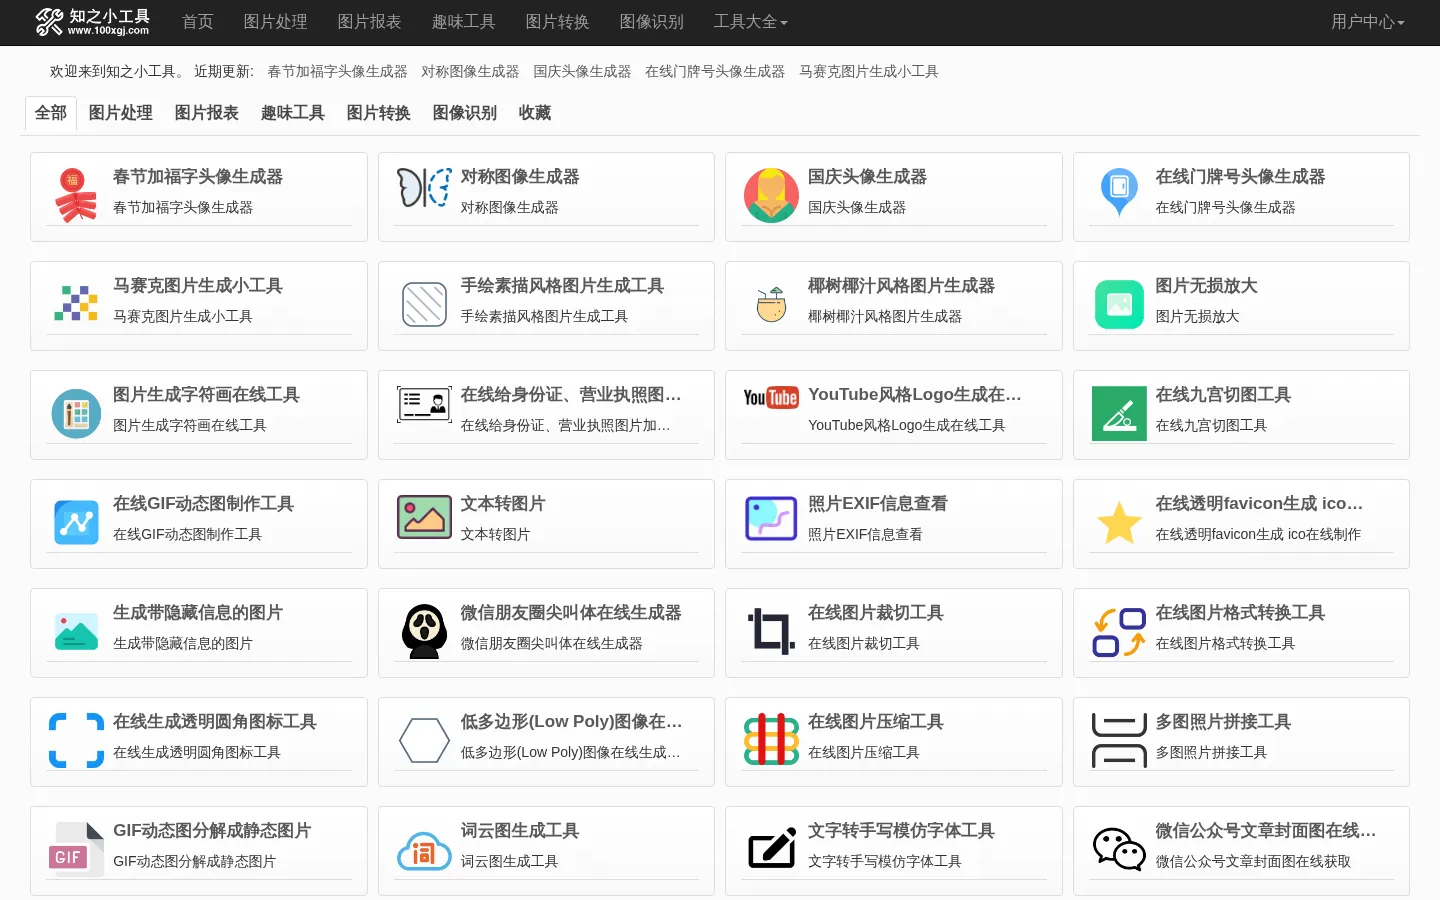Switch to the 图像识别 category tab
Screen dimensions: 1440x900
[465, 113]
